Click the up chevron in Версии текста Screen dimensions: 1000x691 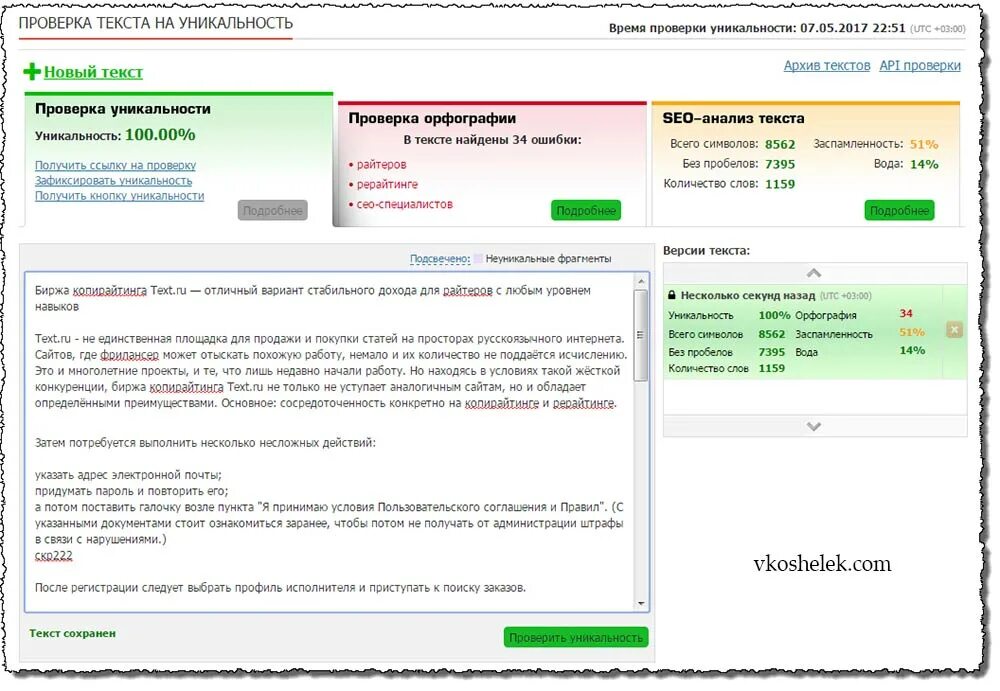[x=814, y=273]
